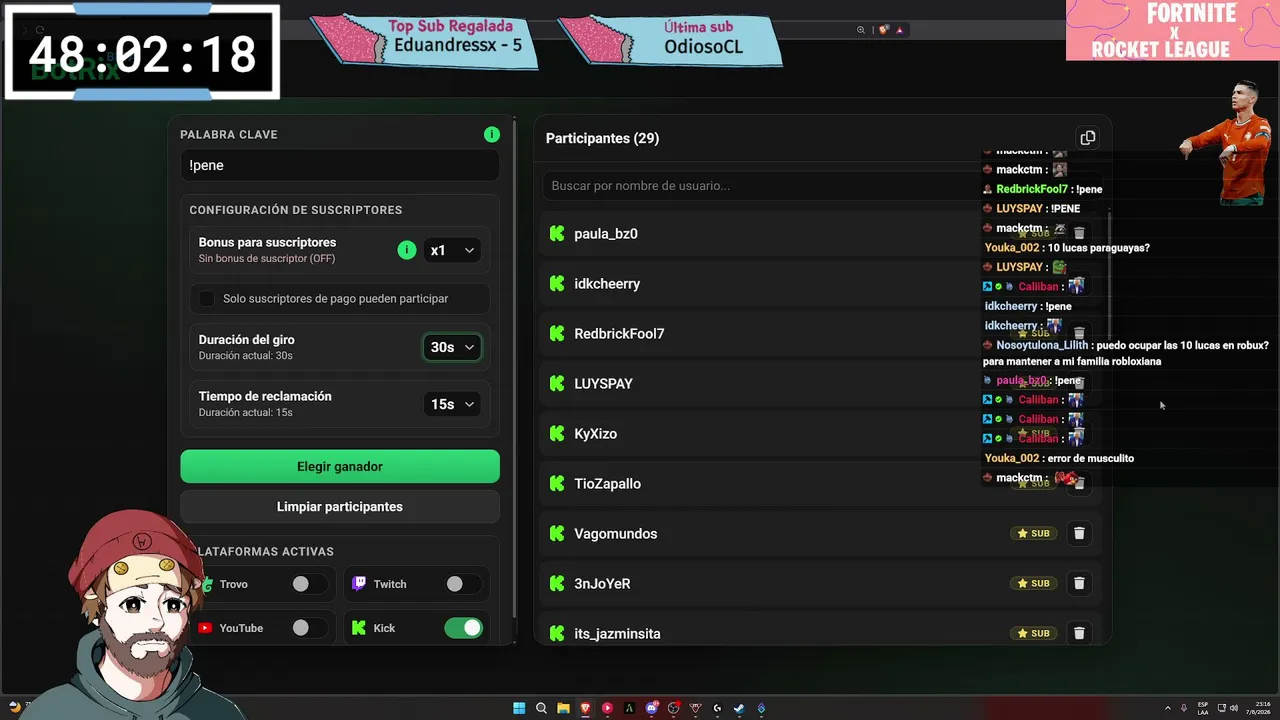
Task: Click the Kick logo beside TioZapallo
Action: [x=557, y=483]
